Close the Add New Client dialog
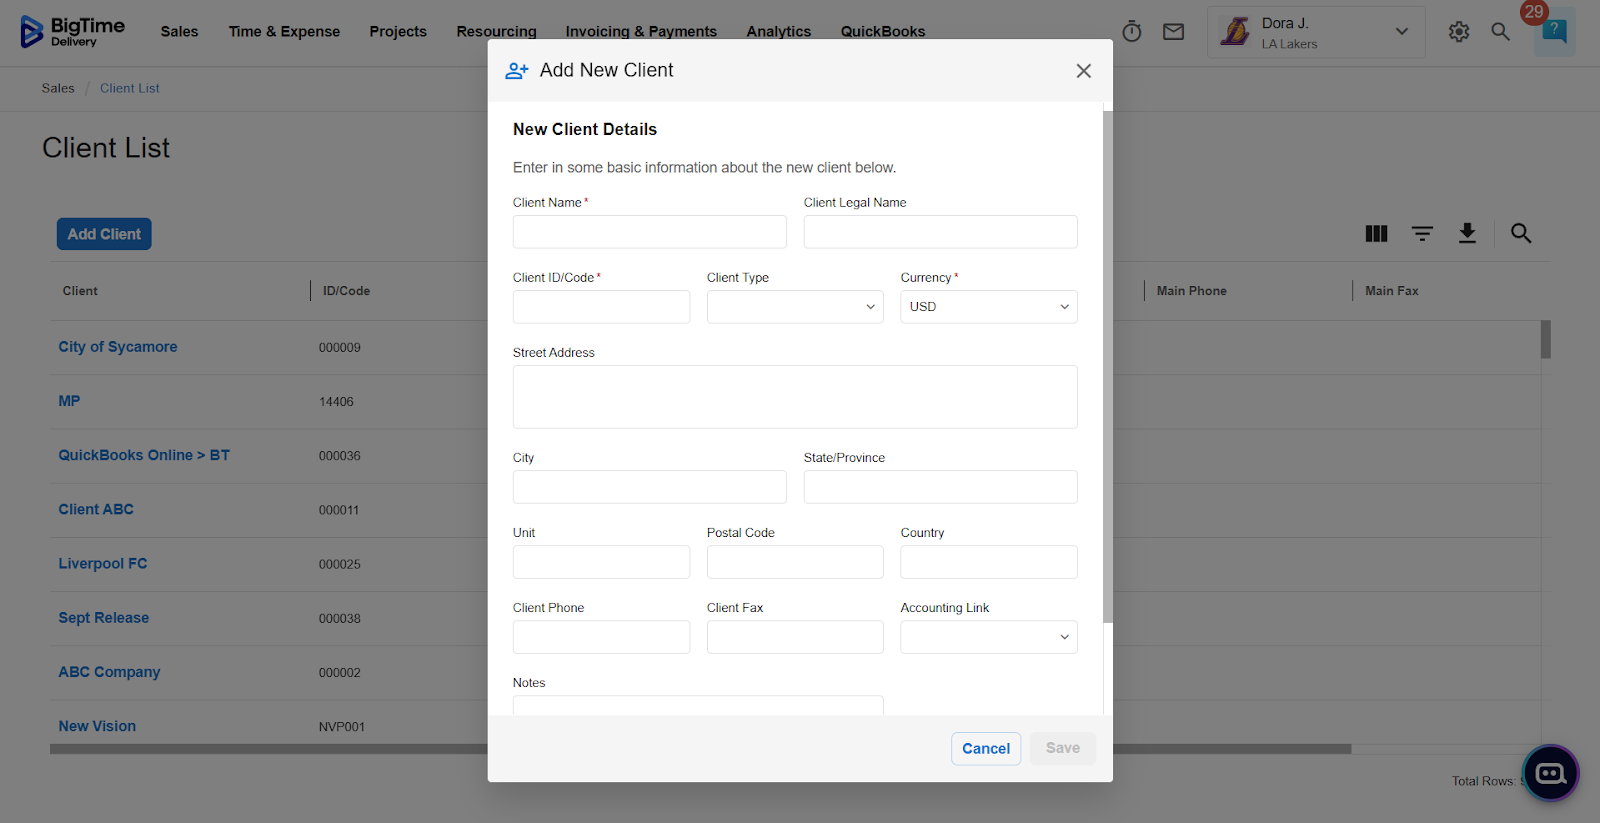The image size is (1600, 823). (1083, 71)
